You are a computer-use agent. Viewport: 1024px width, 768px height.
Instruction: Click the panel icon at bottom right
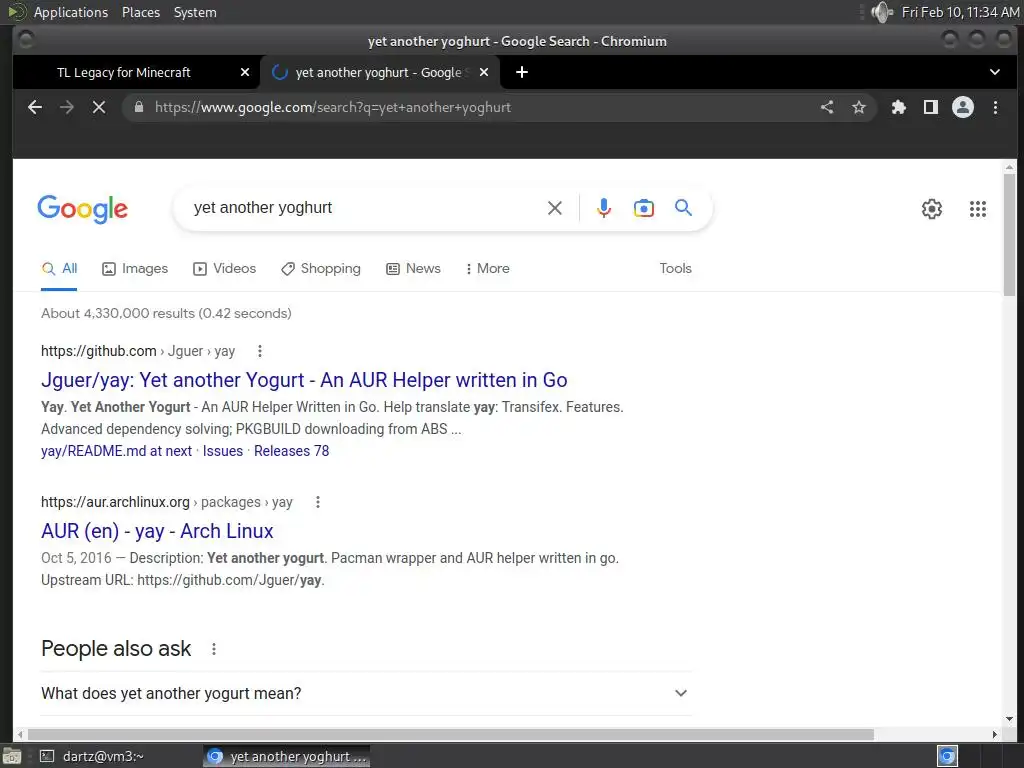coord(947,756)
